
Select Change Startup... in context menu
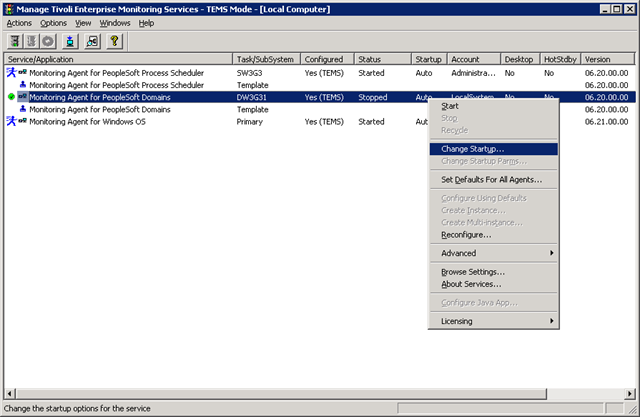493,149
